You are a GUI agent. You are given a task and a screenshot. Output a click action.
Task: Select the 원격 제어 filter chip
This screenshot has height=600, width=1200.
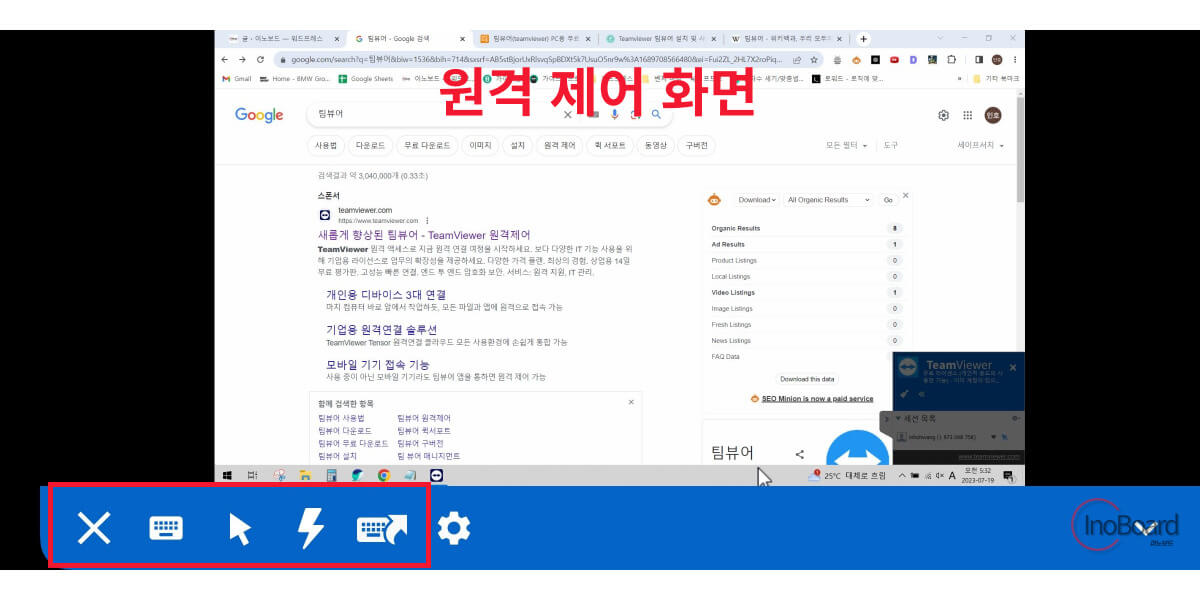click(x=559, y=145)
